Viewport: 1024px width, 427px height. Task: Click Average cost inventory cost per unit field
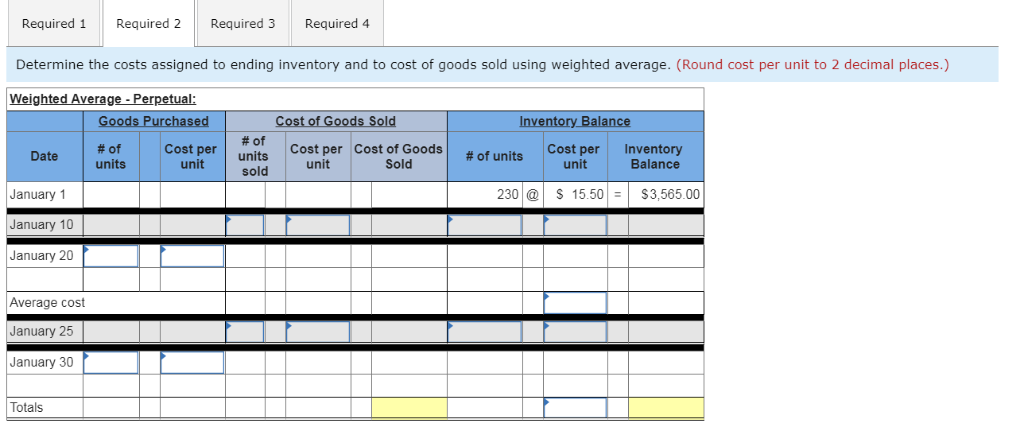point(575,303)
